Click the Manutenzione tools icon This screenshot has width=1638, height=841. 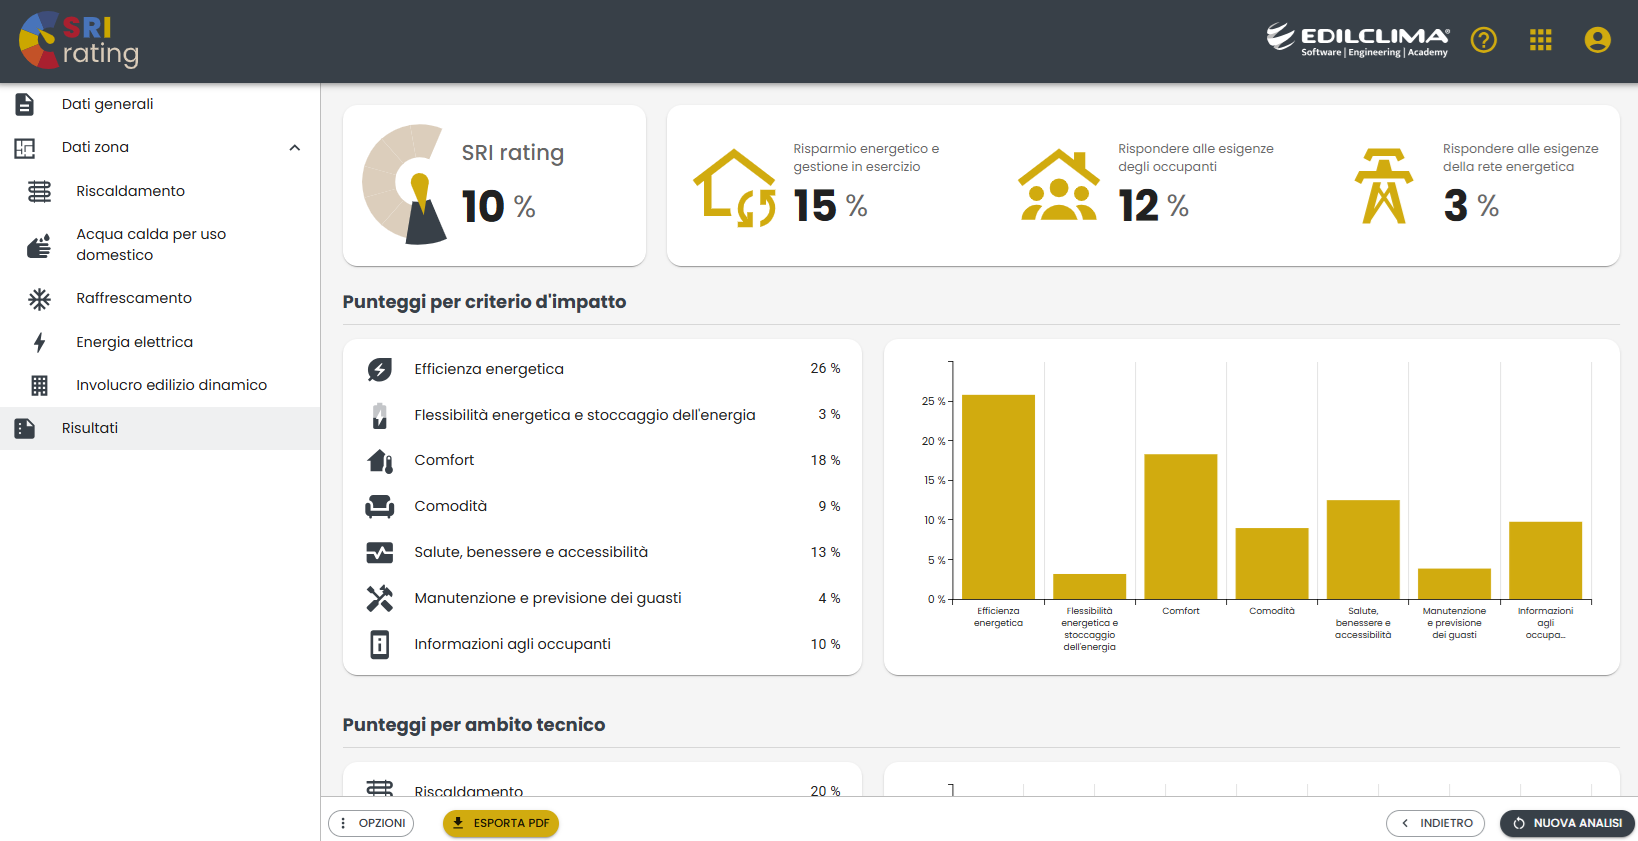pyautogui.click(x=379, y=598)
